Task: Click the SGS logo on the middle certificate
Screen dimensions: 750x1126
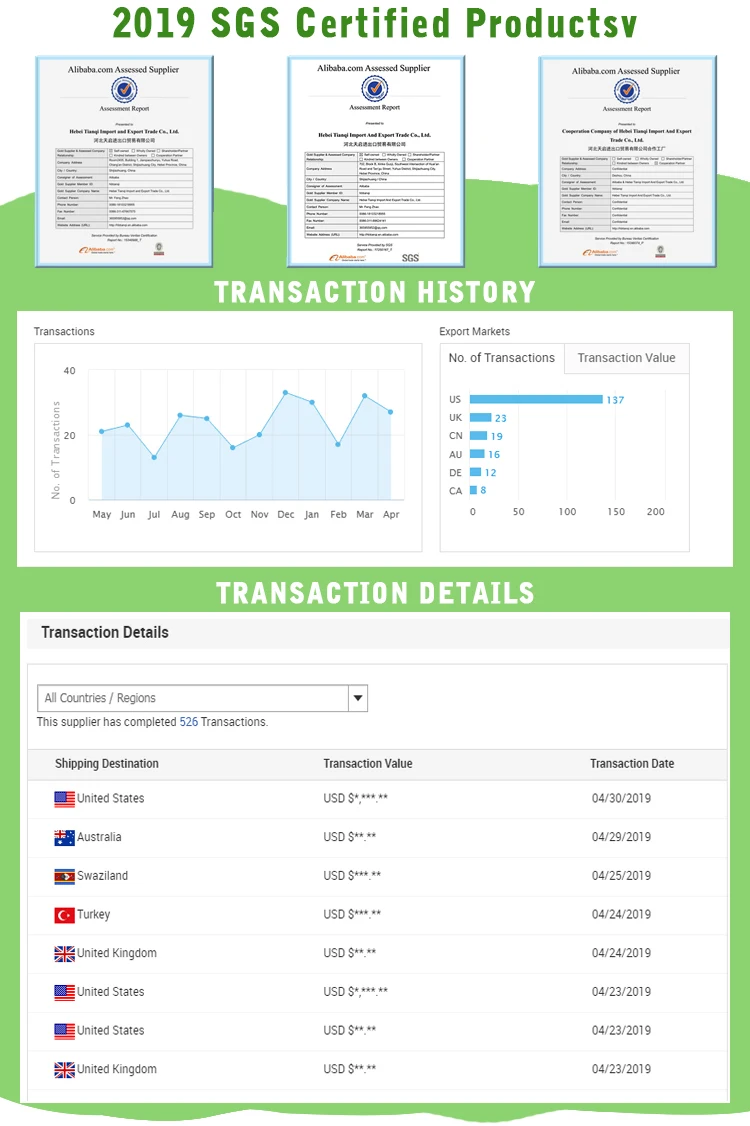Action: click(x=410, y=258)
